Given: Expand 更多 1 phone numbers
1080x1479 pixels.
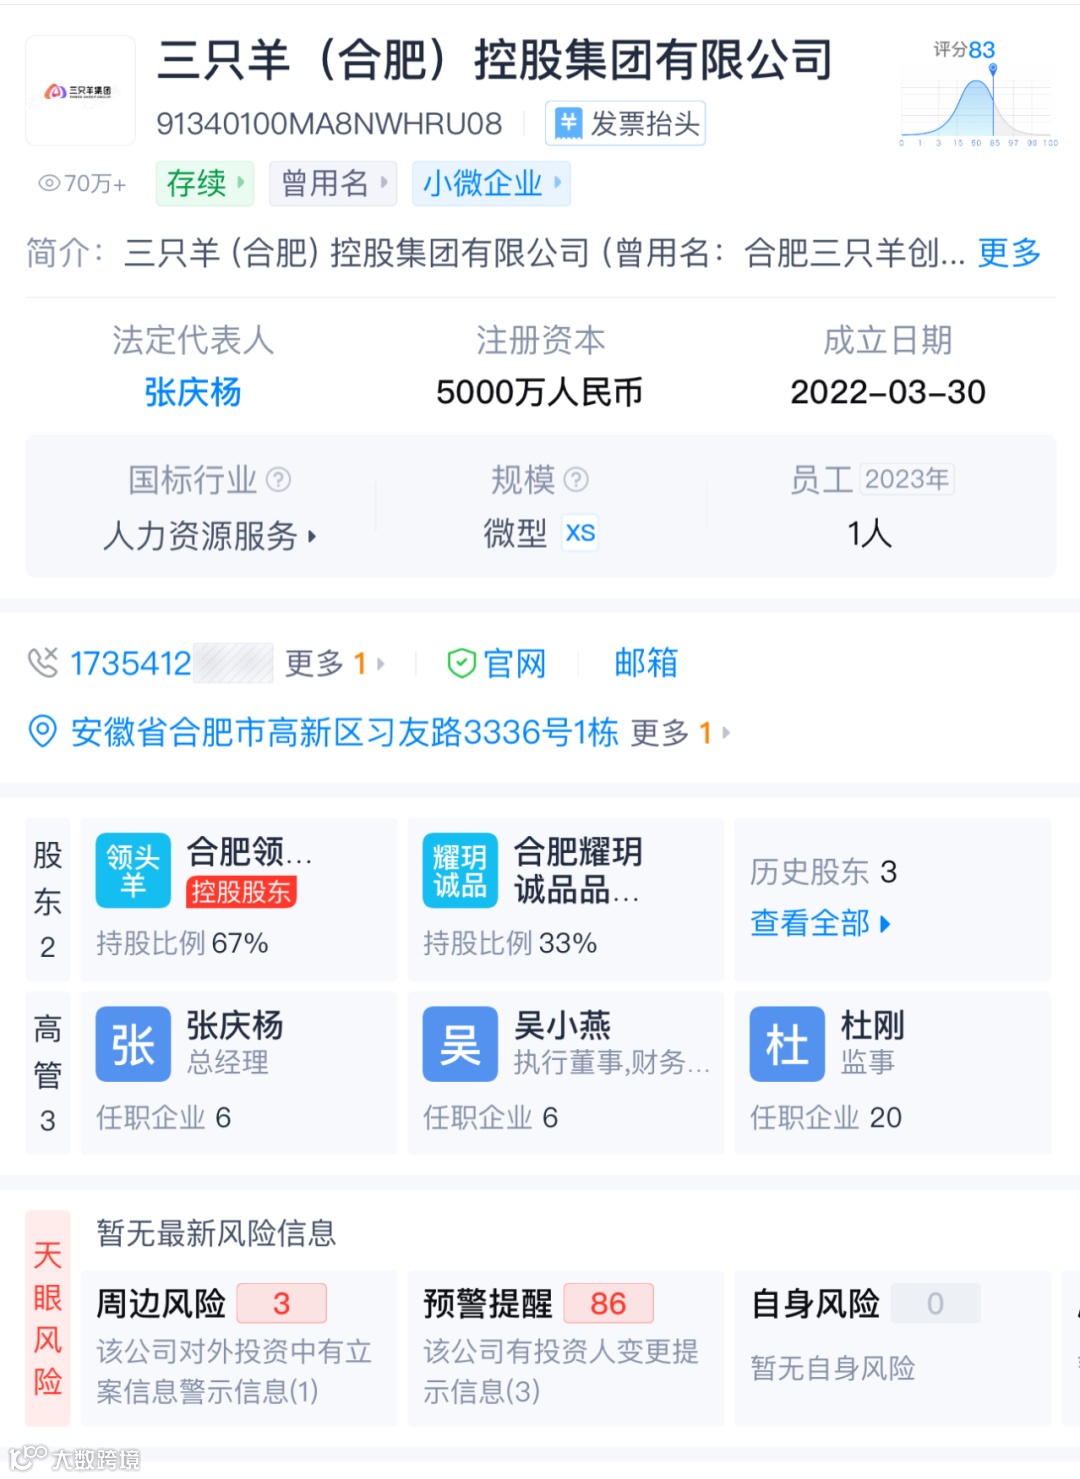Looking at the screenshot, I should (x=335, y=663).
